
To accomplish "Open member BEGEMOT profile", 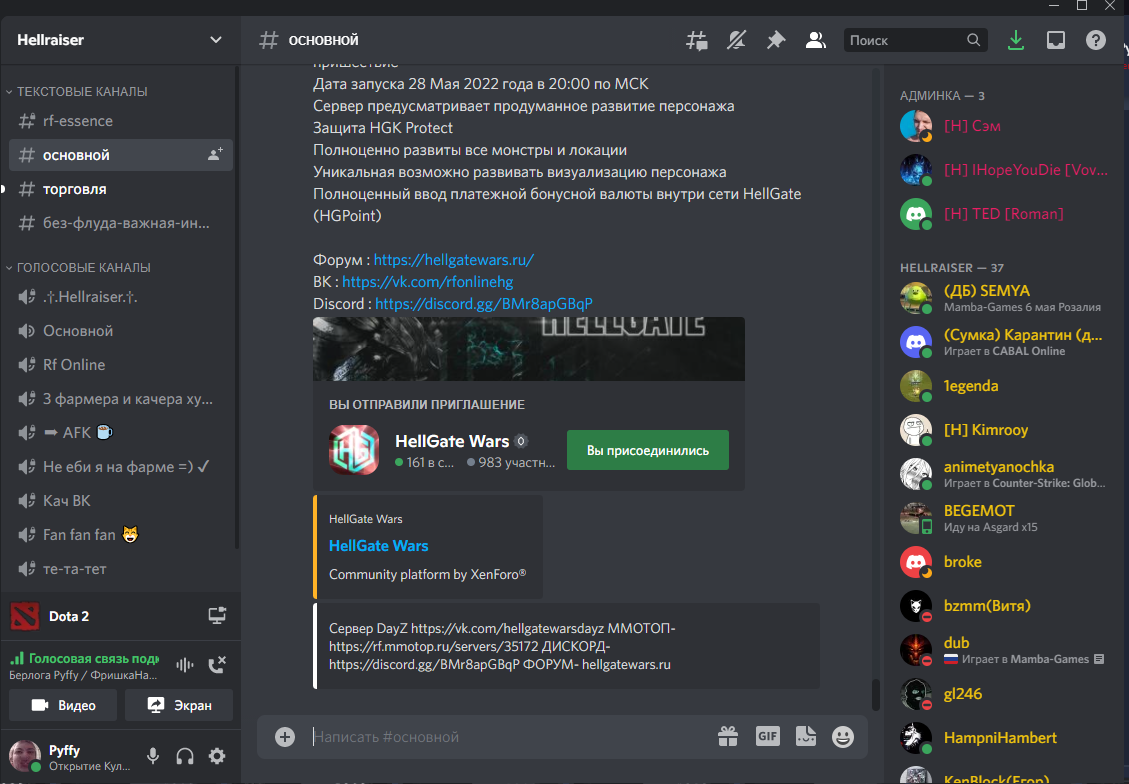I will coord(1005,518).
